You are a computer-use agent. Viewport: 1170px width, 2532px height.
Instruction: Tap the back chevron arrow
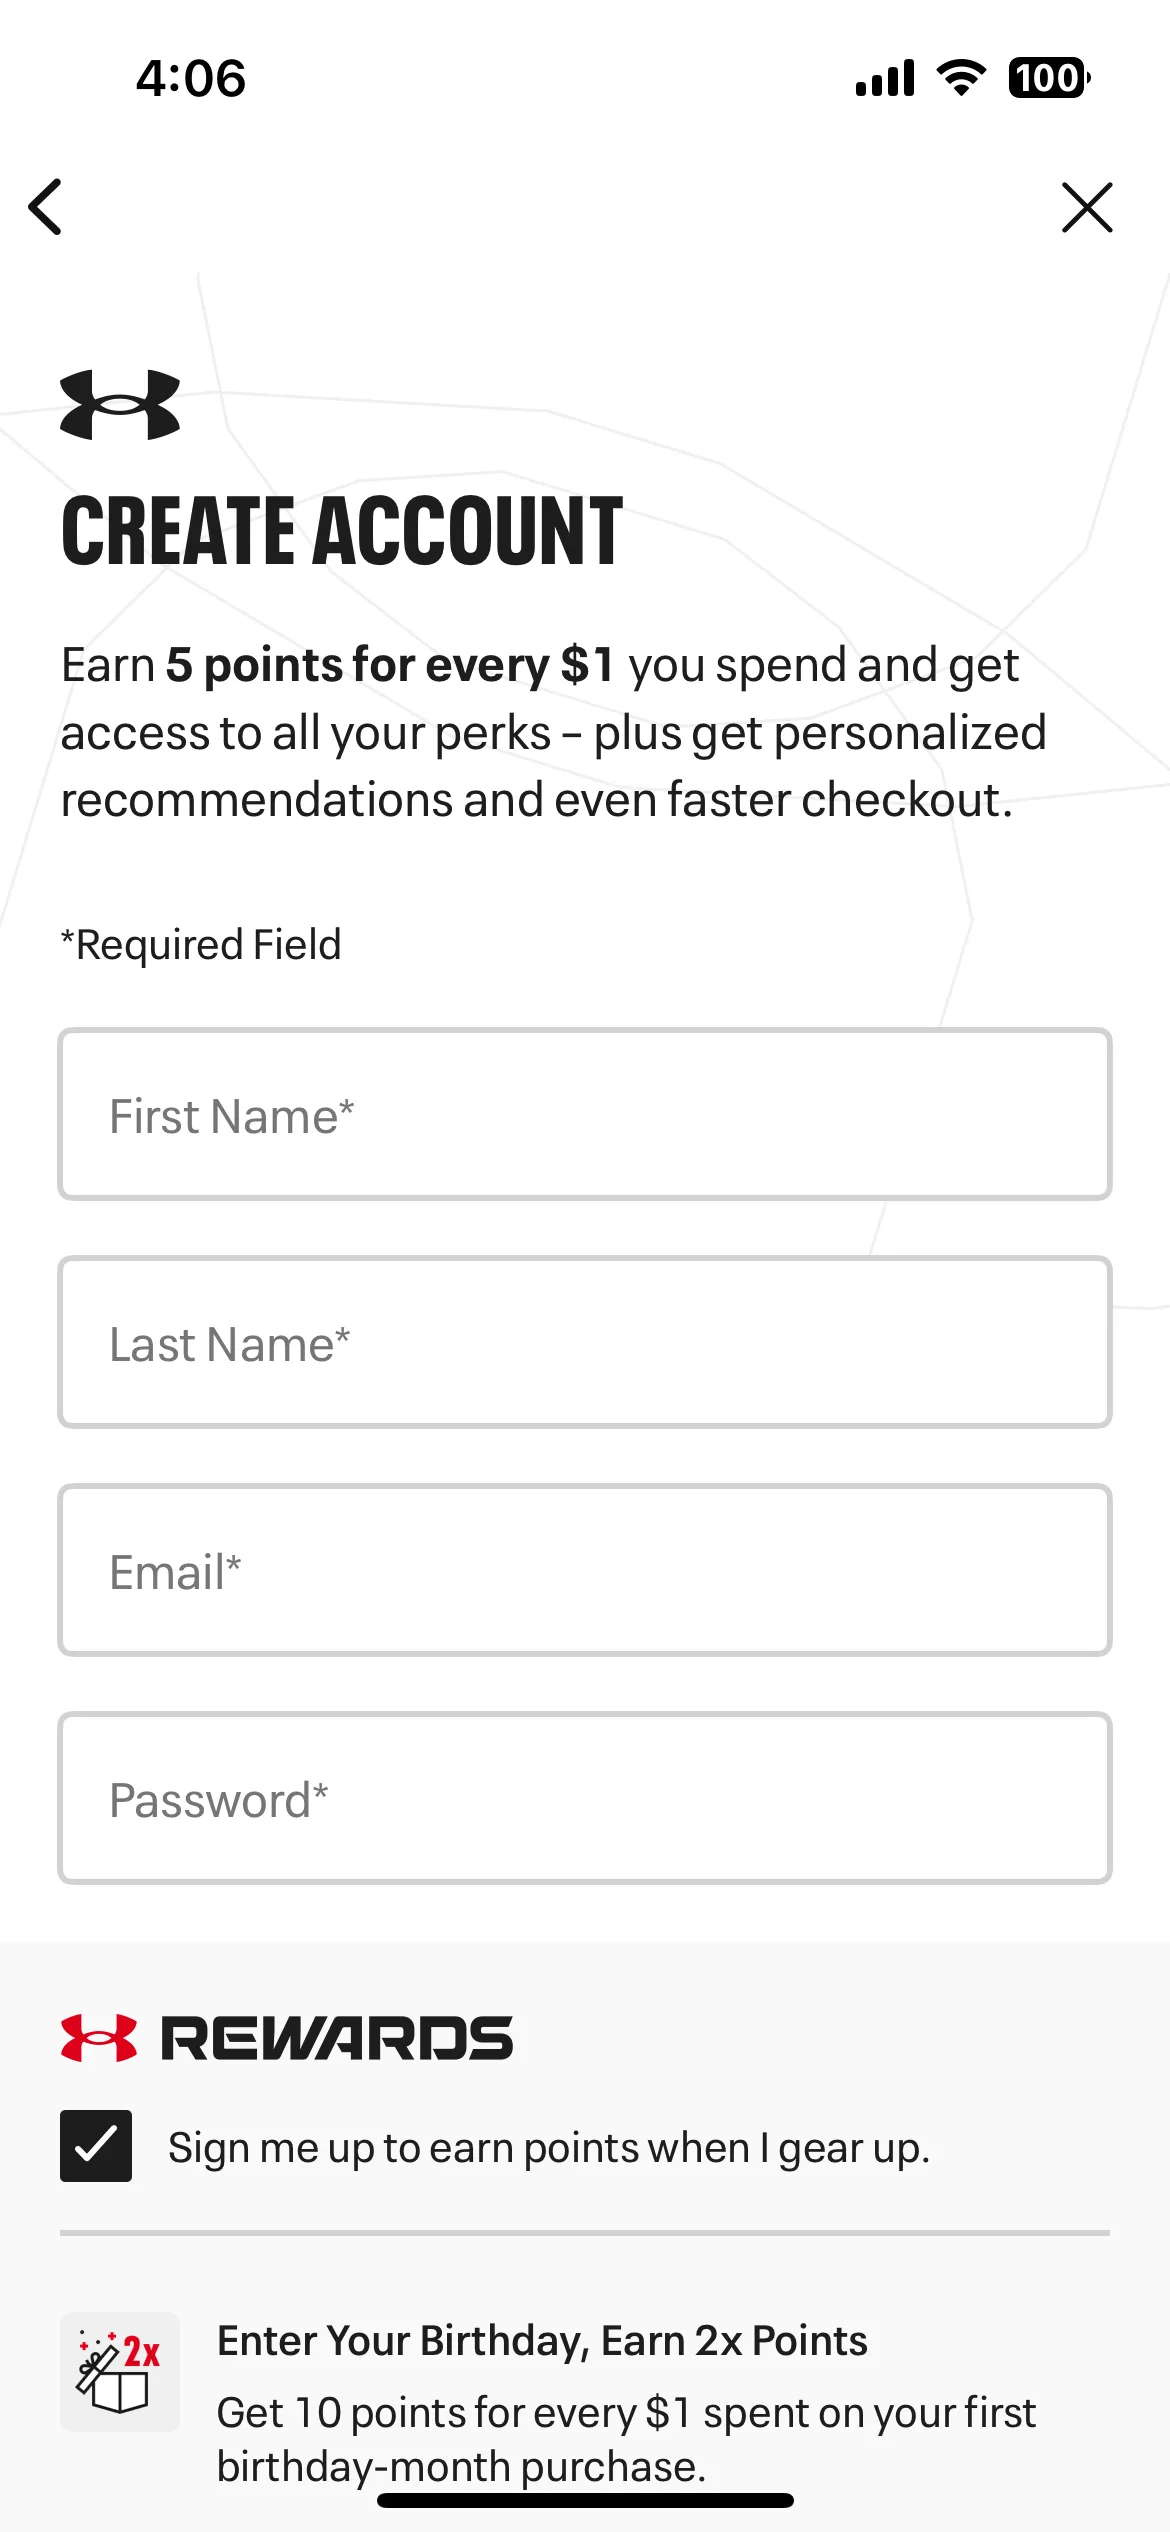tap(46, 207)
